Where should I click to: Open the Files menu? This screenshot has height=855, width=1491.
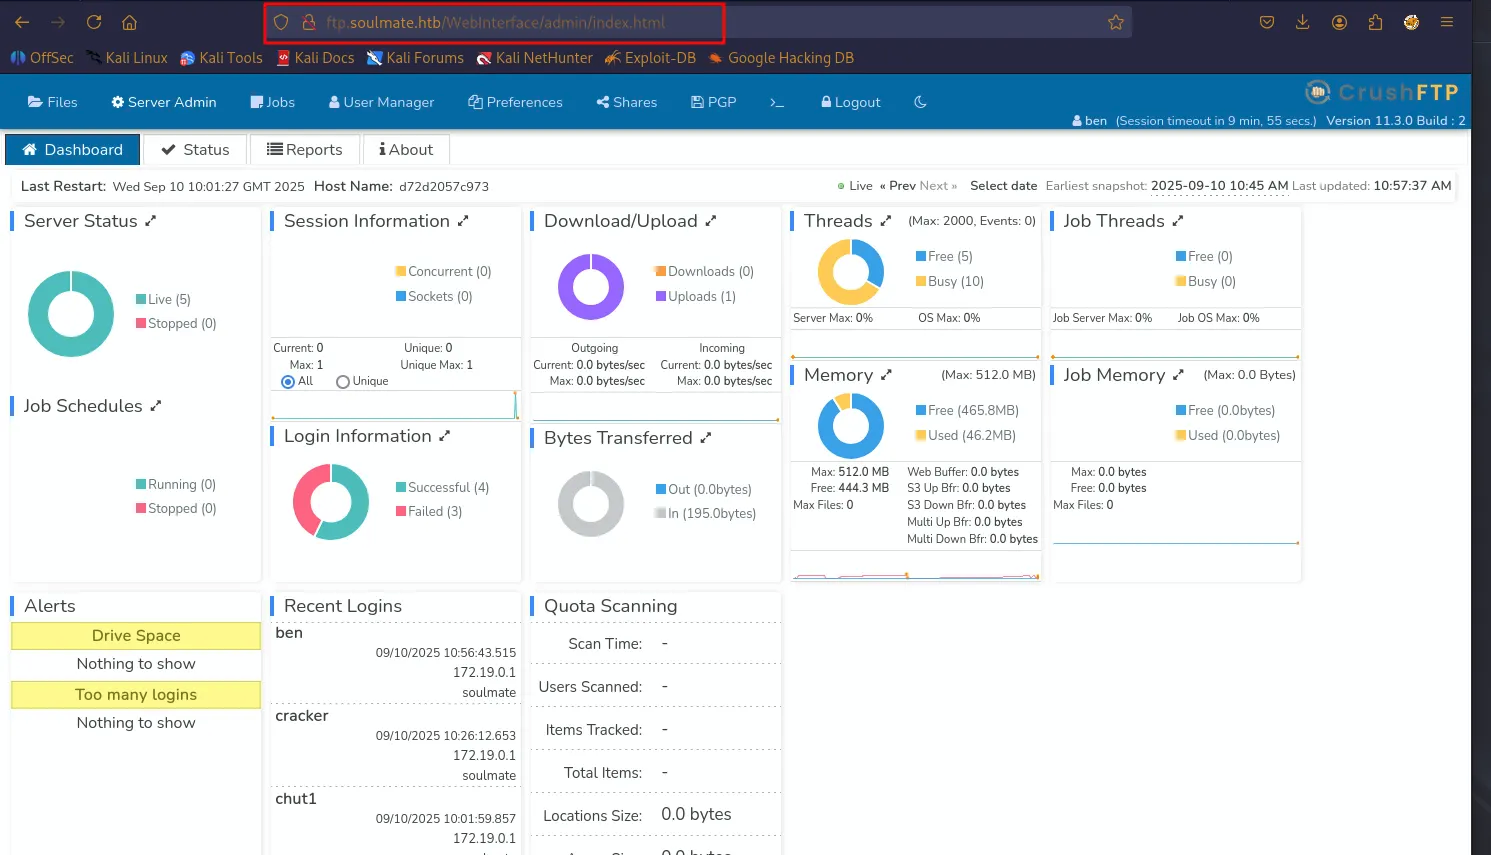(x=53, y=102)
